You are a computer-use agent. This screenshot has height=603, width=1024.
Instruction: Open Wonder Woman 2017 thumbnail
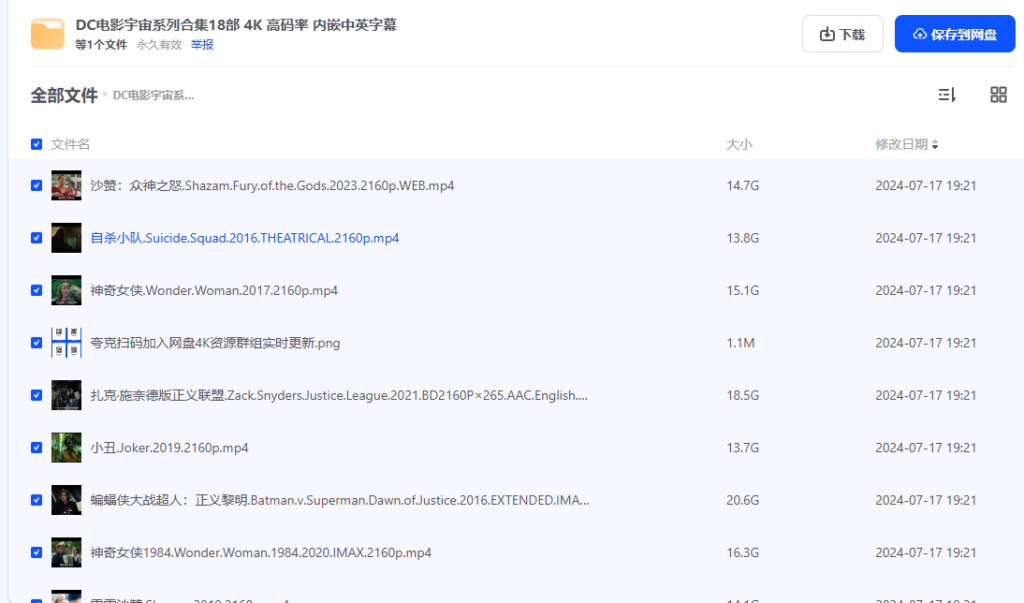pos(67,290)
